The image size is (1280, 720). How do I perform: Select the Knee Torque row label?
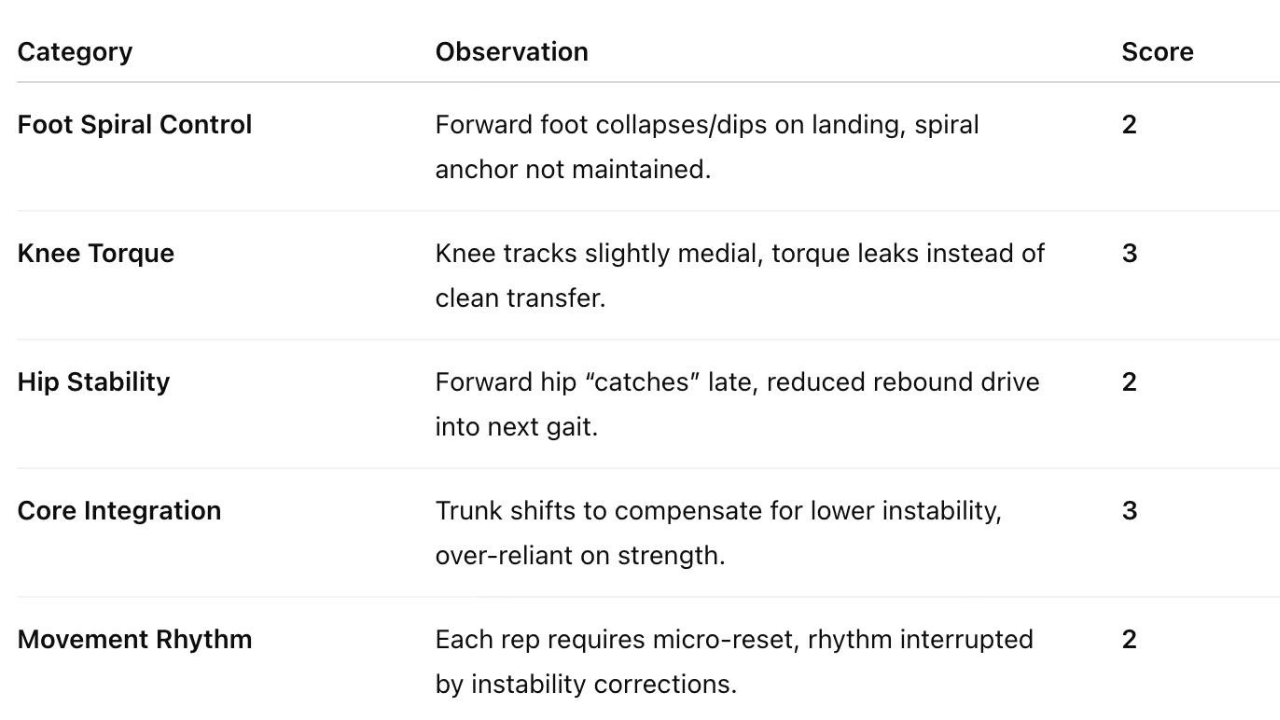(95, 254)
